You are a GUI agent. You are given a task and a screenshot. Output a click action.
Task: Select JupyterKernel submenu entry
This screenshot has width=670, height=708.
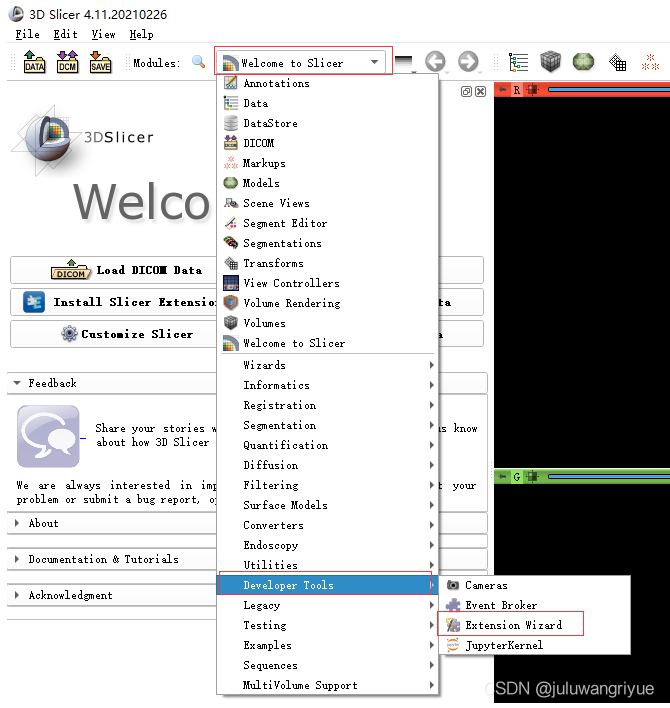(535, 645)
